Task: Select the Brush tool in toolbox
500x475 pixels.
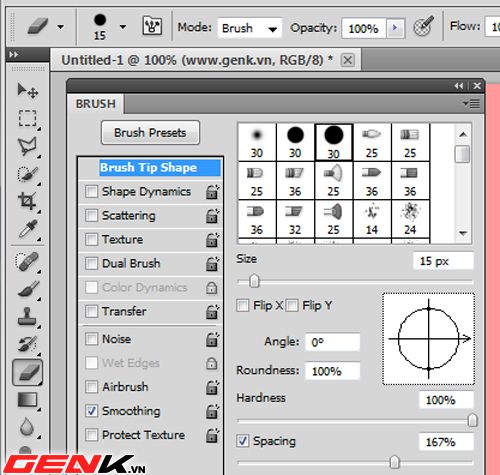Action: click(28, 289)
